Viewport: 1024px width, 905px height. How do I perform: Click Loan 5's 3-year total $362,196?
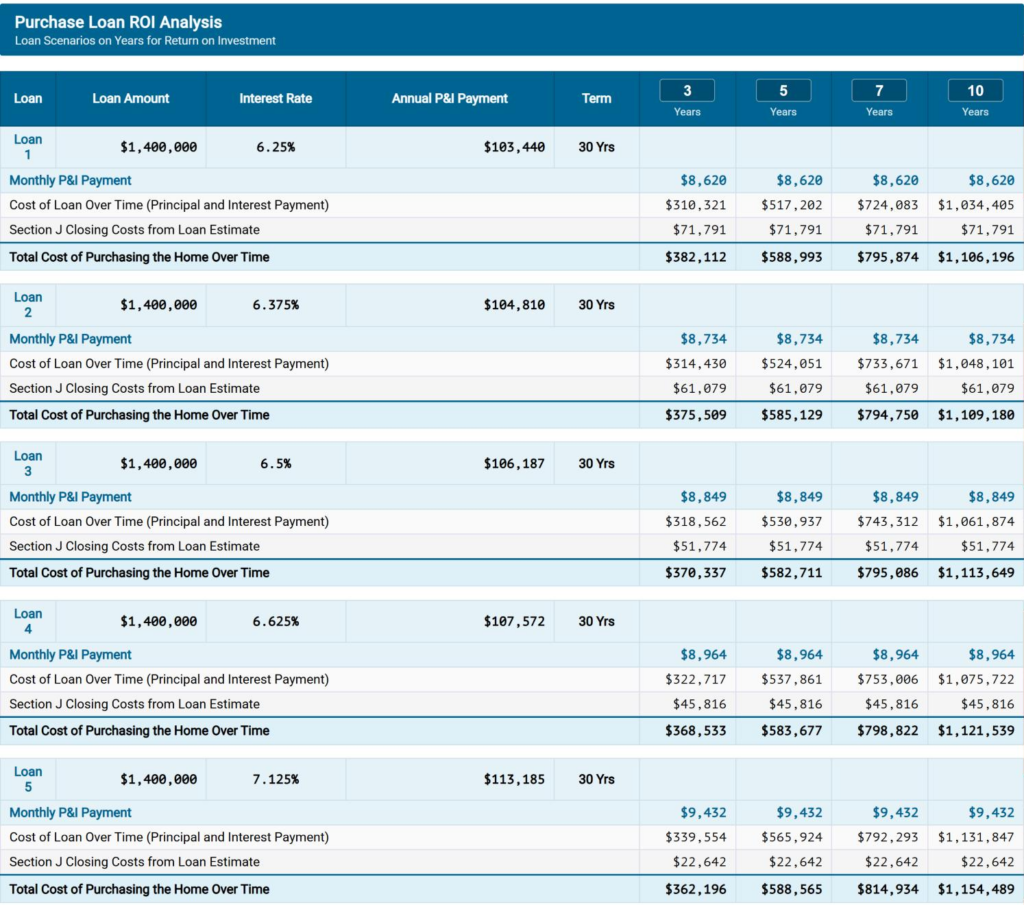click(696, 889)
